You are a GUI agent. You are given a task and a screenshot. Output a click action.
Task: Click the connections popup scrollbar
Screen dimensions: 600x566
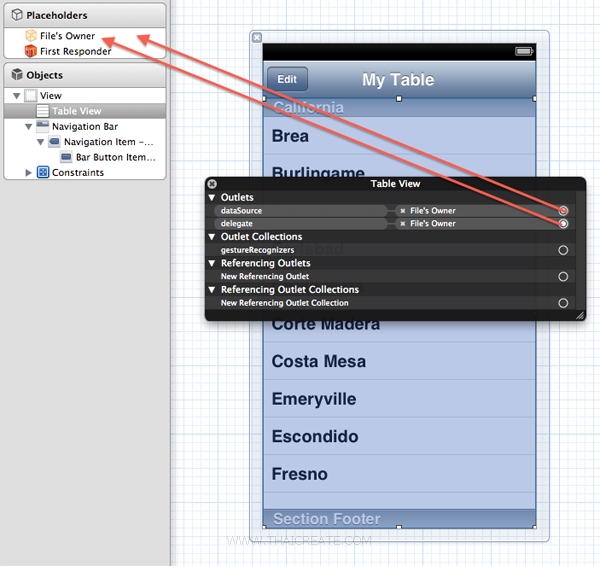point(580,251)
